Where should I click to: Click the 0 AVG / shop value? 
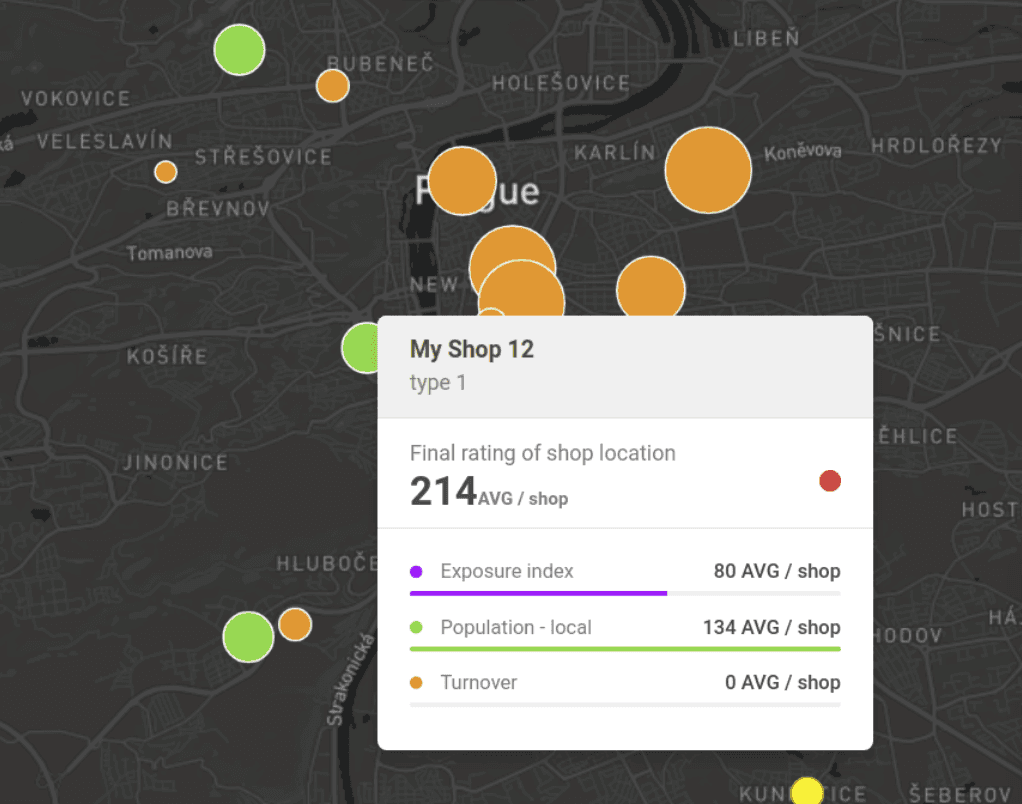(x=783, y=683)
